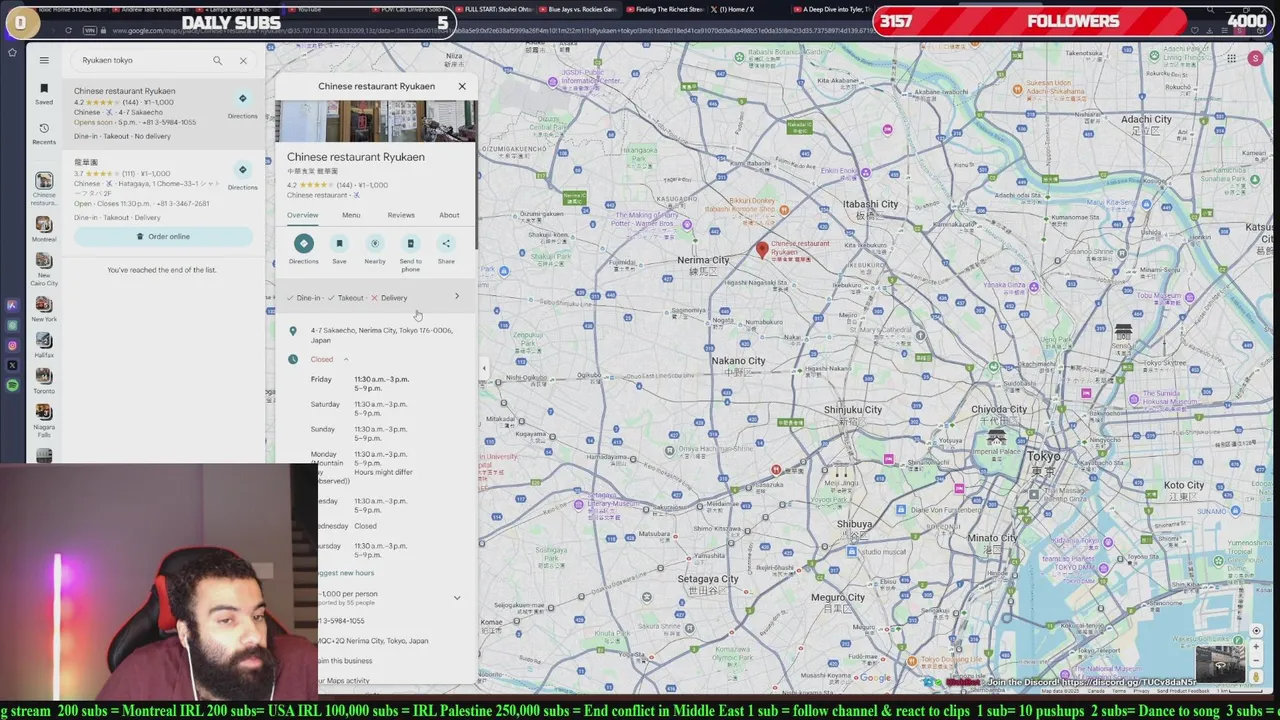This screenshot has width=1280, height=720.
Task: Open Street View pegman control
Action: 1256,677
